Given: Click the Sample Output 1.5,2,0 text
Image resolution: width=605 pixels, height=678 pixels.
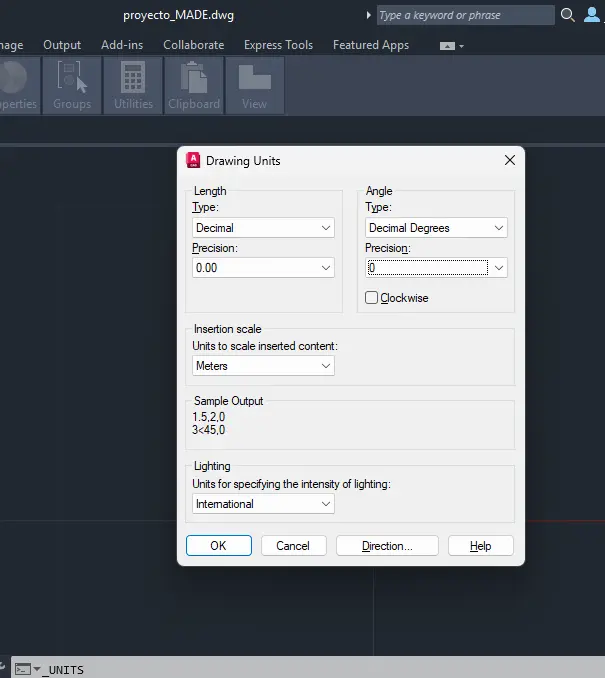Looking at the screenshot, I should pos(209,417).
